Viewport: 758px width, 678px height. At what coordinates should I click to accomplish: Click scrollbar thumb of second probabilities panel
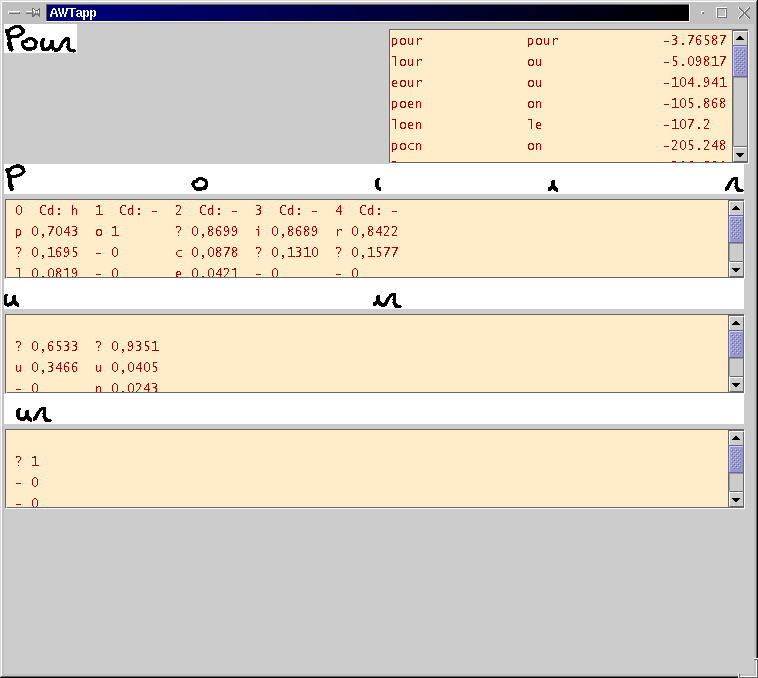tap(736, 344)
